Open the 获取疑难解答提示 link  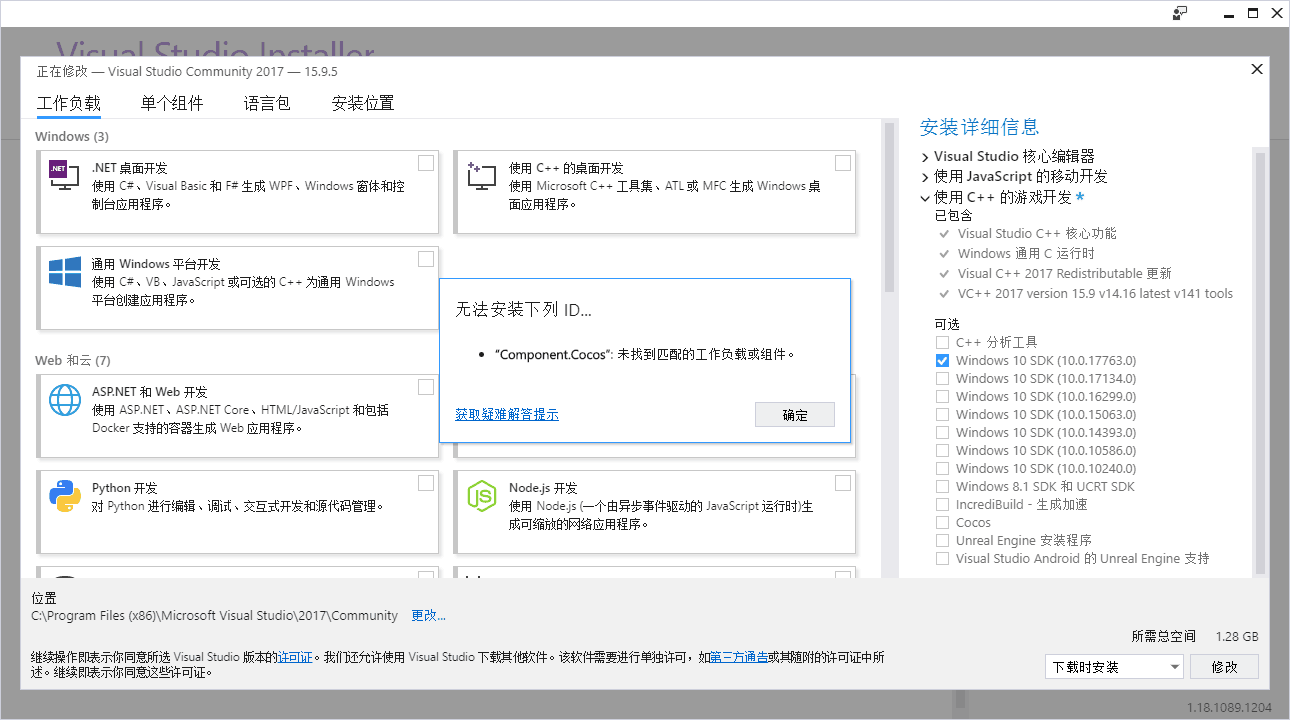[x=507, y=414]
